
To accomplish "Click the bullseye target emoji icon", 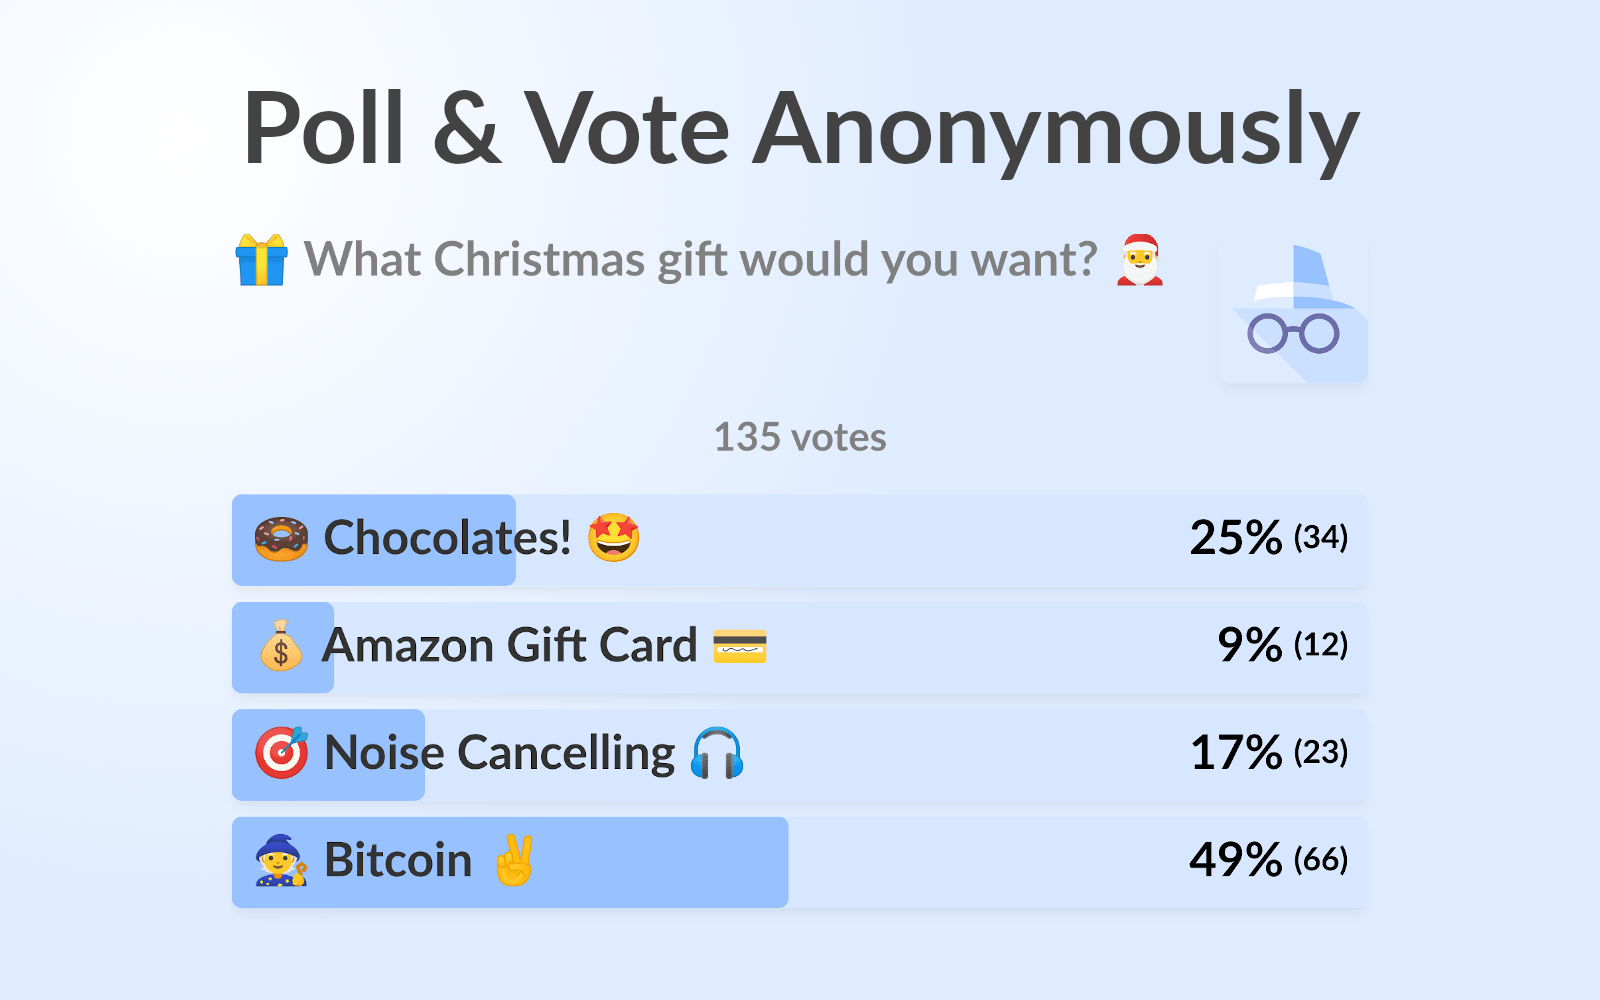I will point(281,753).
